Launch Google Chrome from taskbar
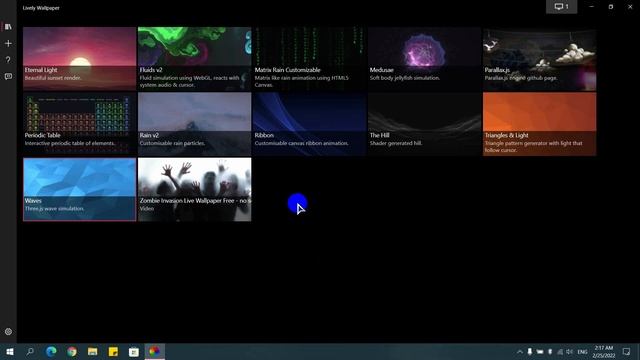 [x=72, y=351]
